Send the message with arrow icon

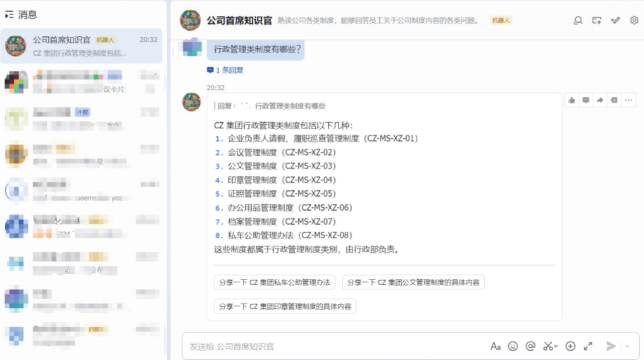[611, 346]
